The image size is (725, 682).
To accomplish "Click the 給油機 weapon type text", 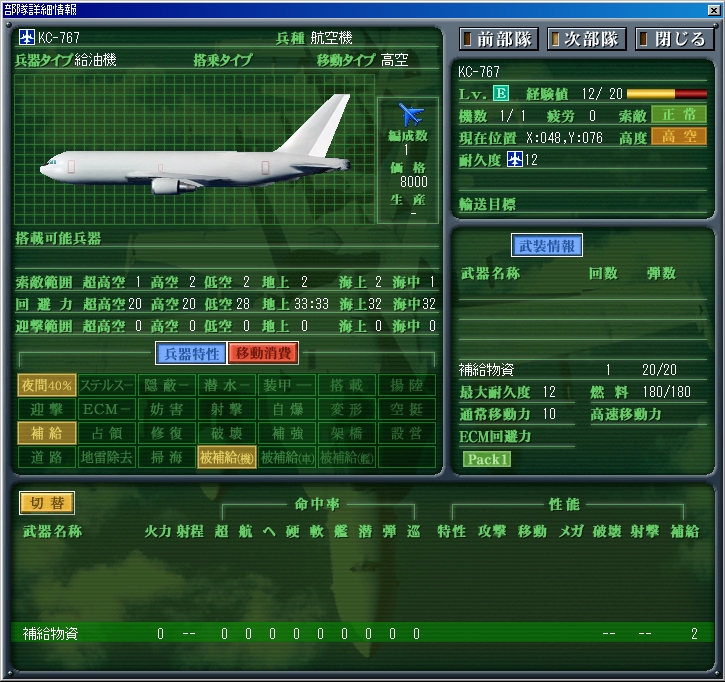I will [x=95, y=60].
